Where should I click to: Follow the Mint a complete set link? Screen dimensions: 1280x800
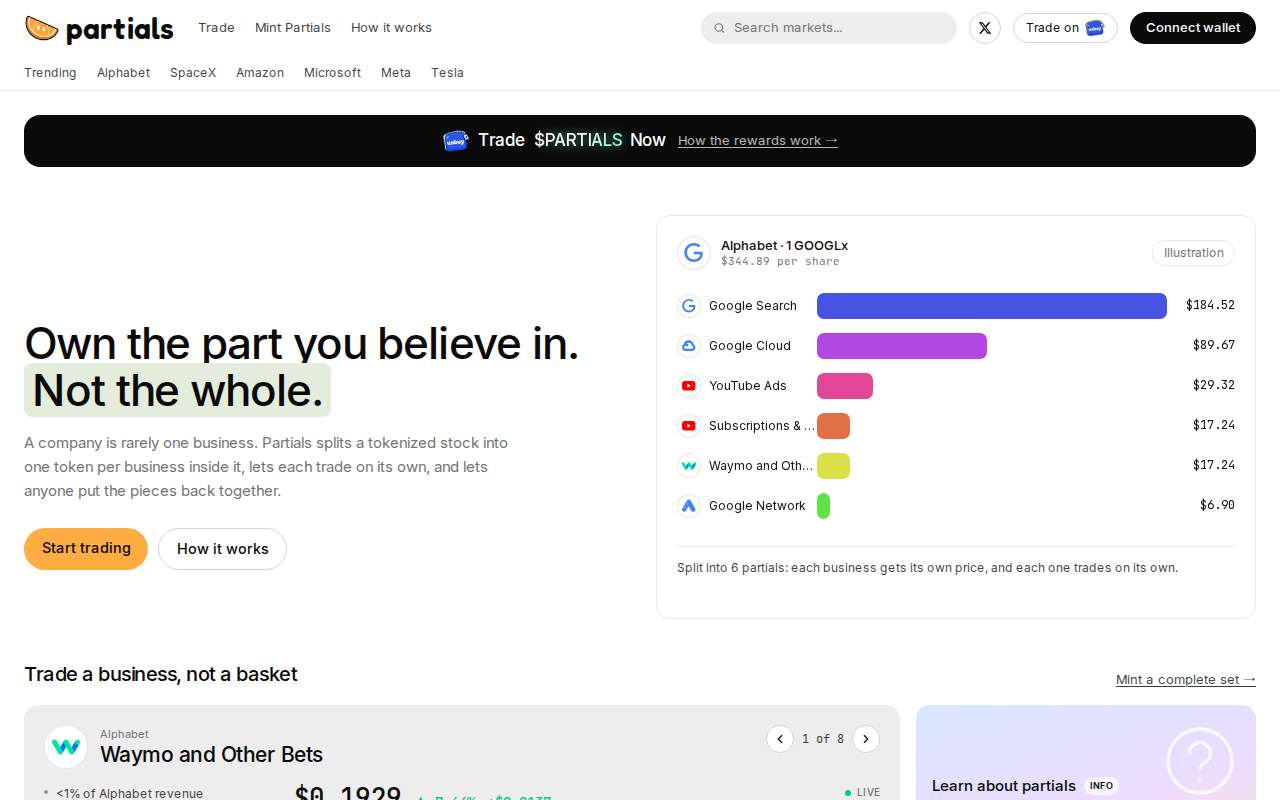tap(1186, 680)
